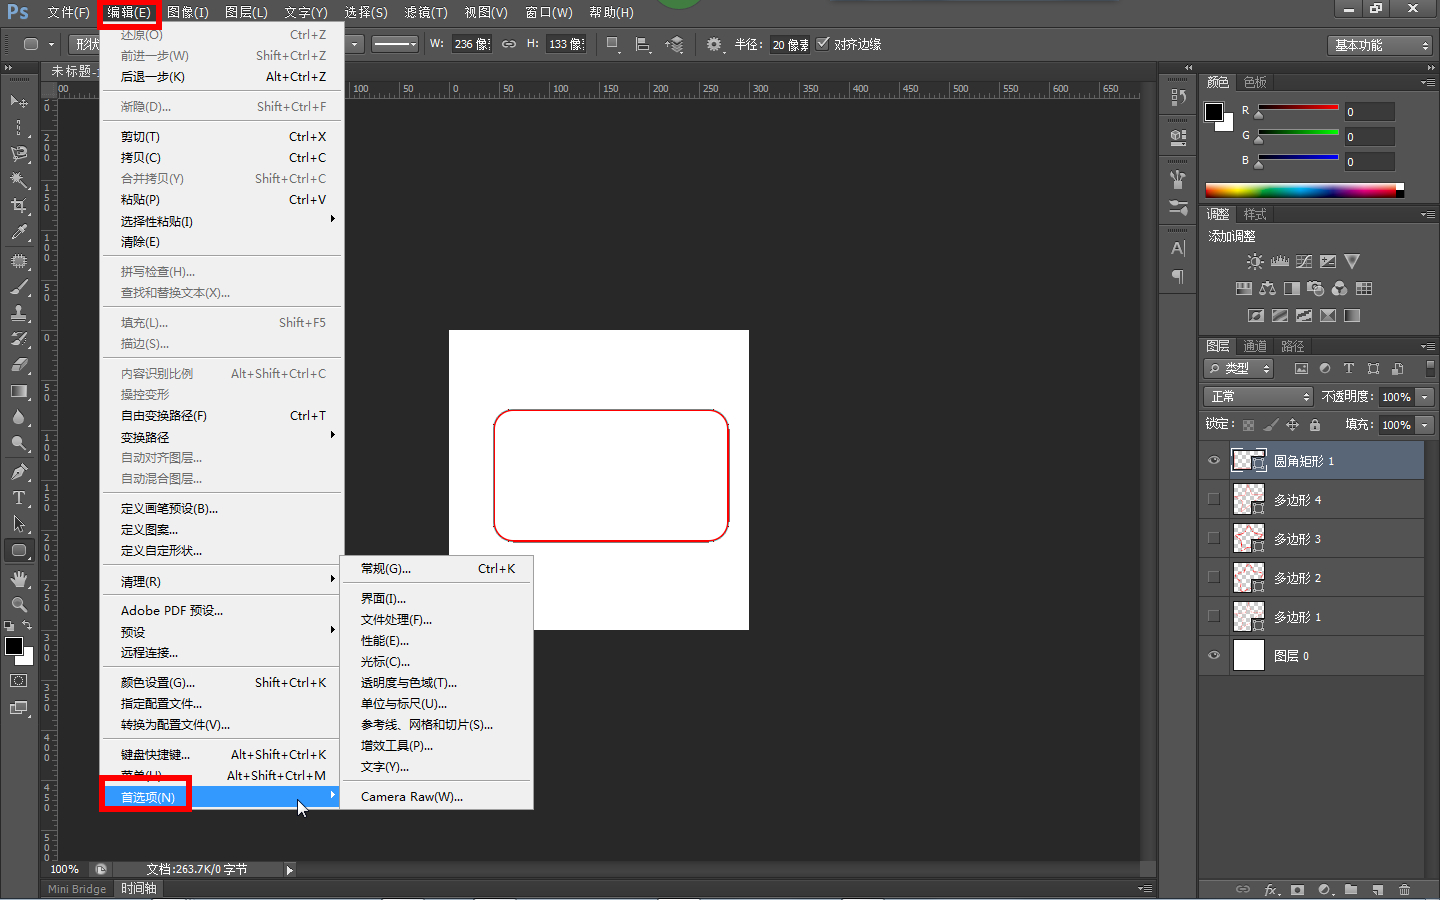Show the 多边形 4 layer
Image resolution: width=1440 pixels, height=900 pixels.
click(x=1214, y=499)
